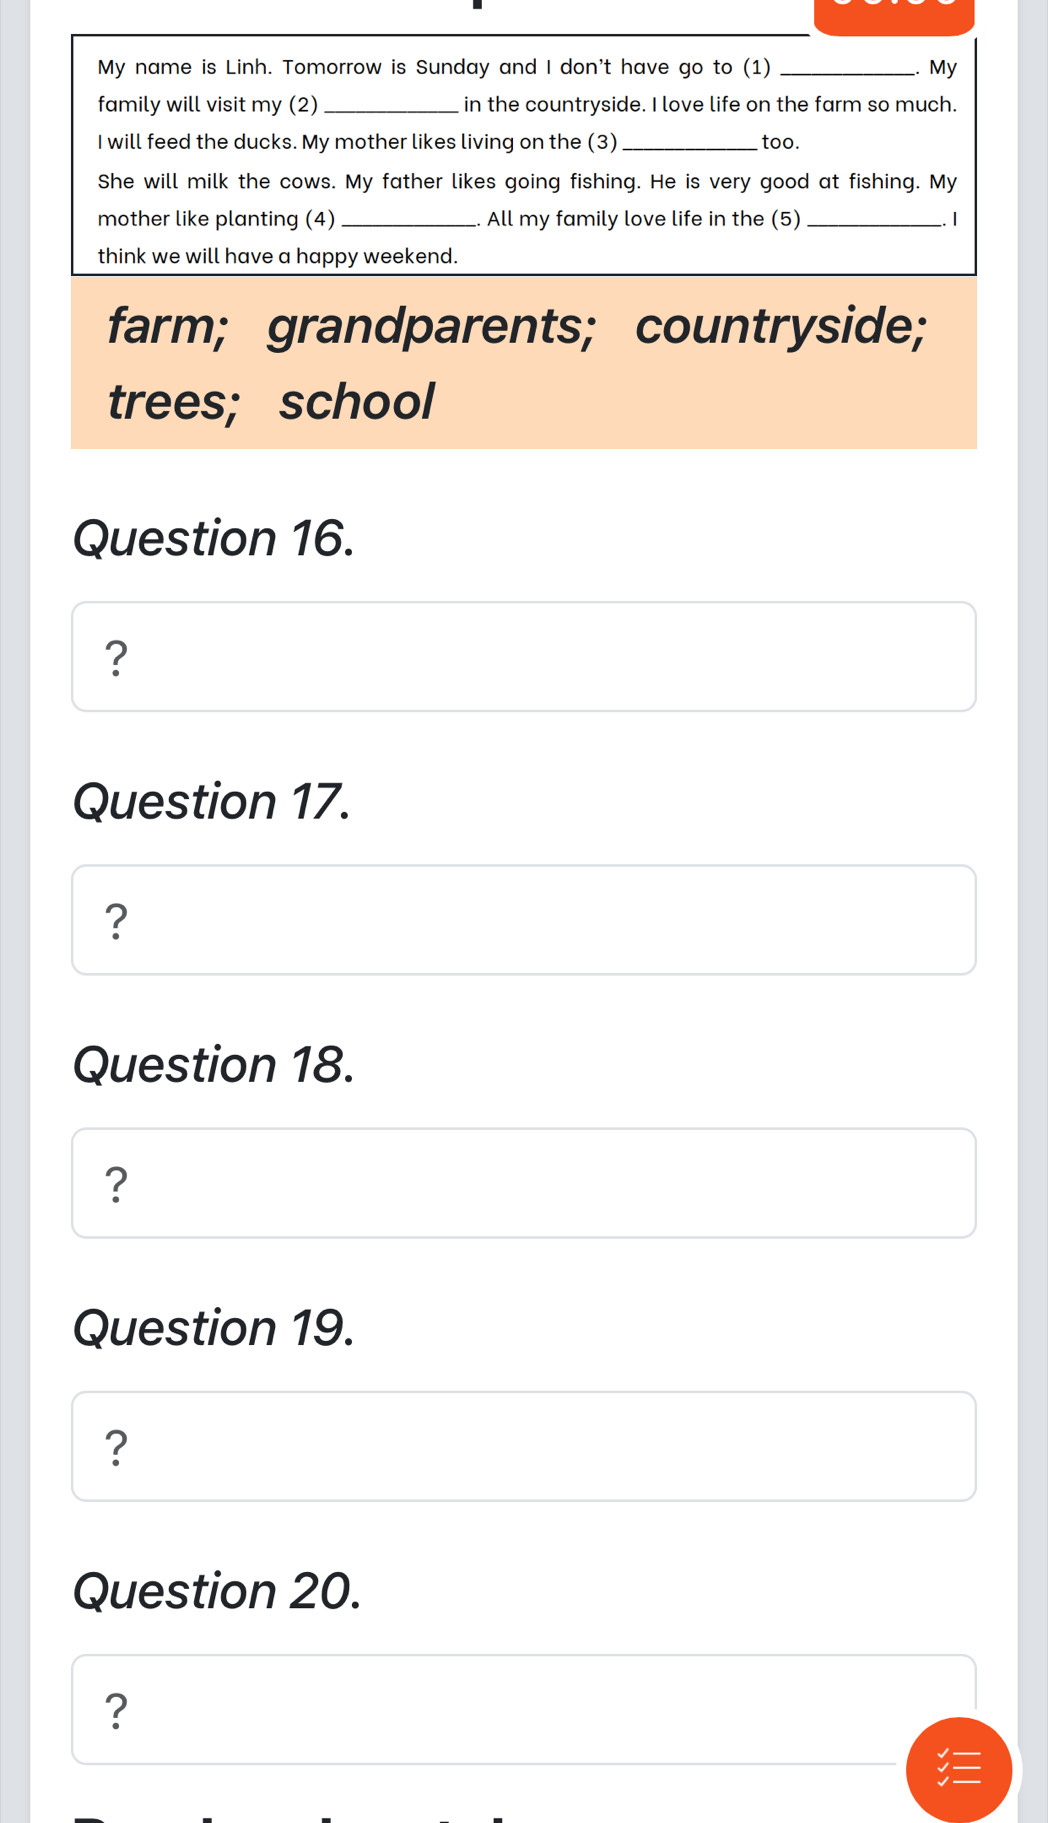This screenshot has width=1048, height=1823.
Task: Click the 'Question 16.' heading
Action: point(214,538)
